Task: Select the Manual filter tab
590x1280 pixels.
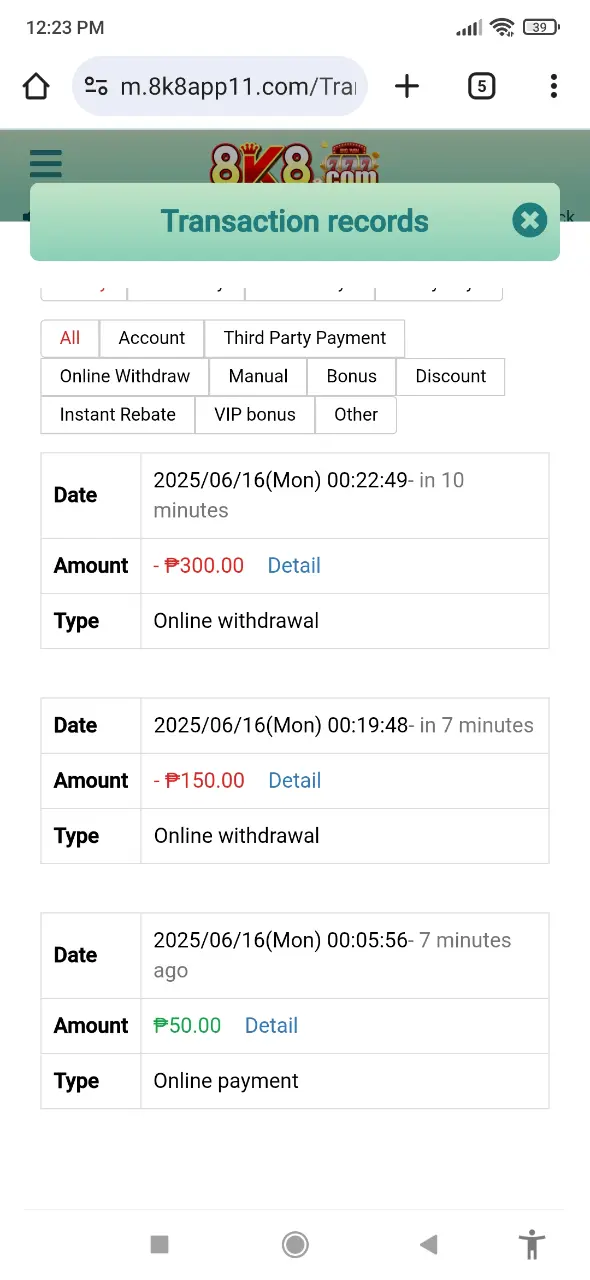Action: tap(258, 376)
